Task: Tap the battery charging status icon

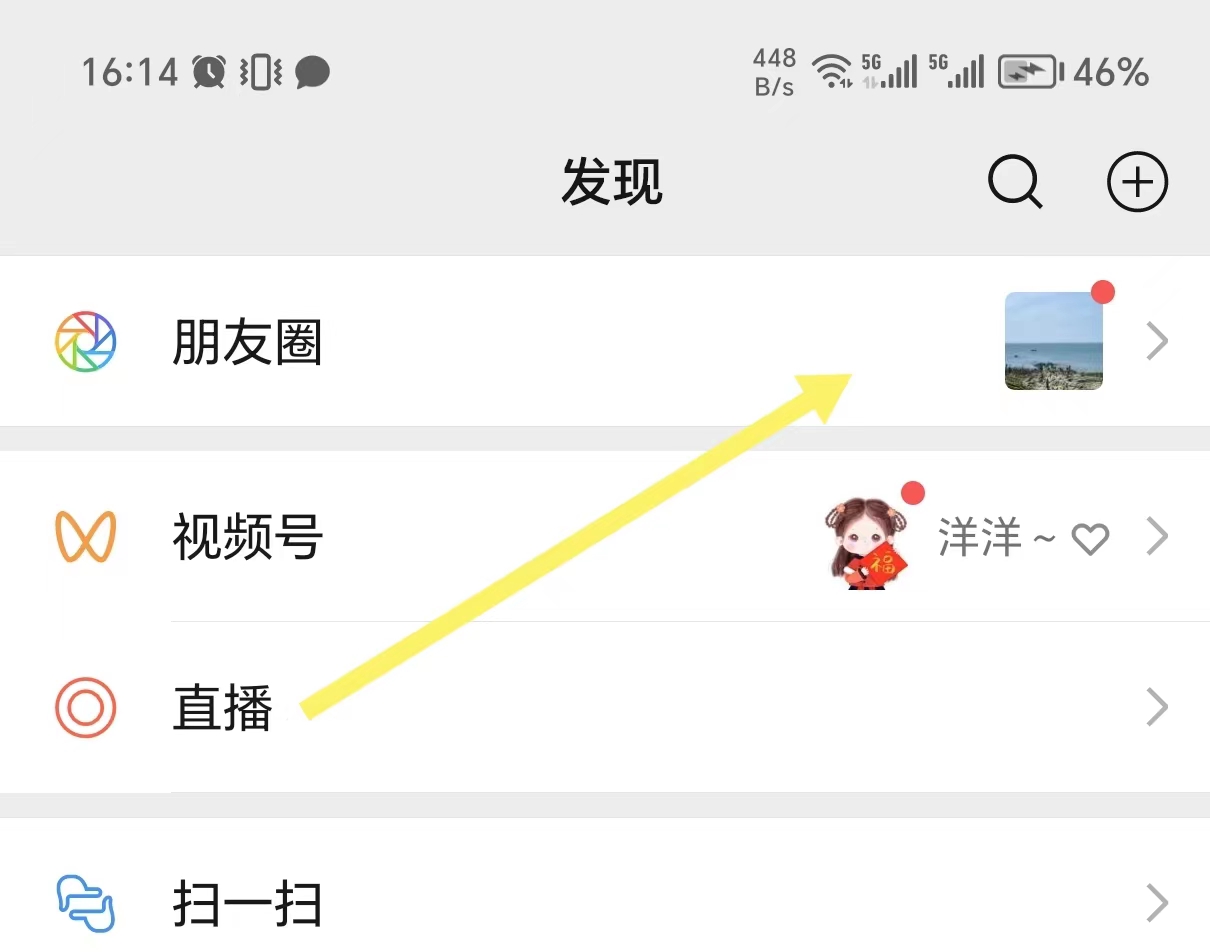Action: pyautogui.click(x=1030, y=72)
